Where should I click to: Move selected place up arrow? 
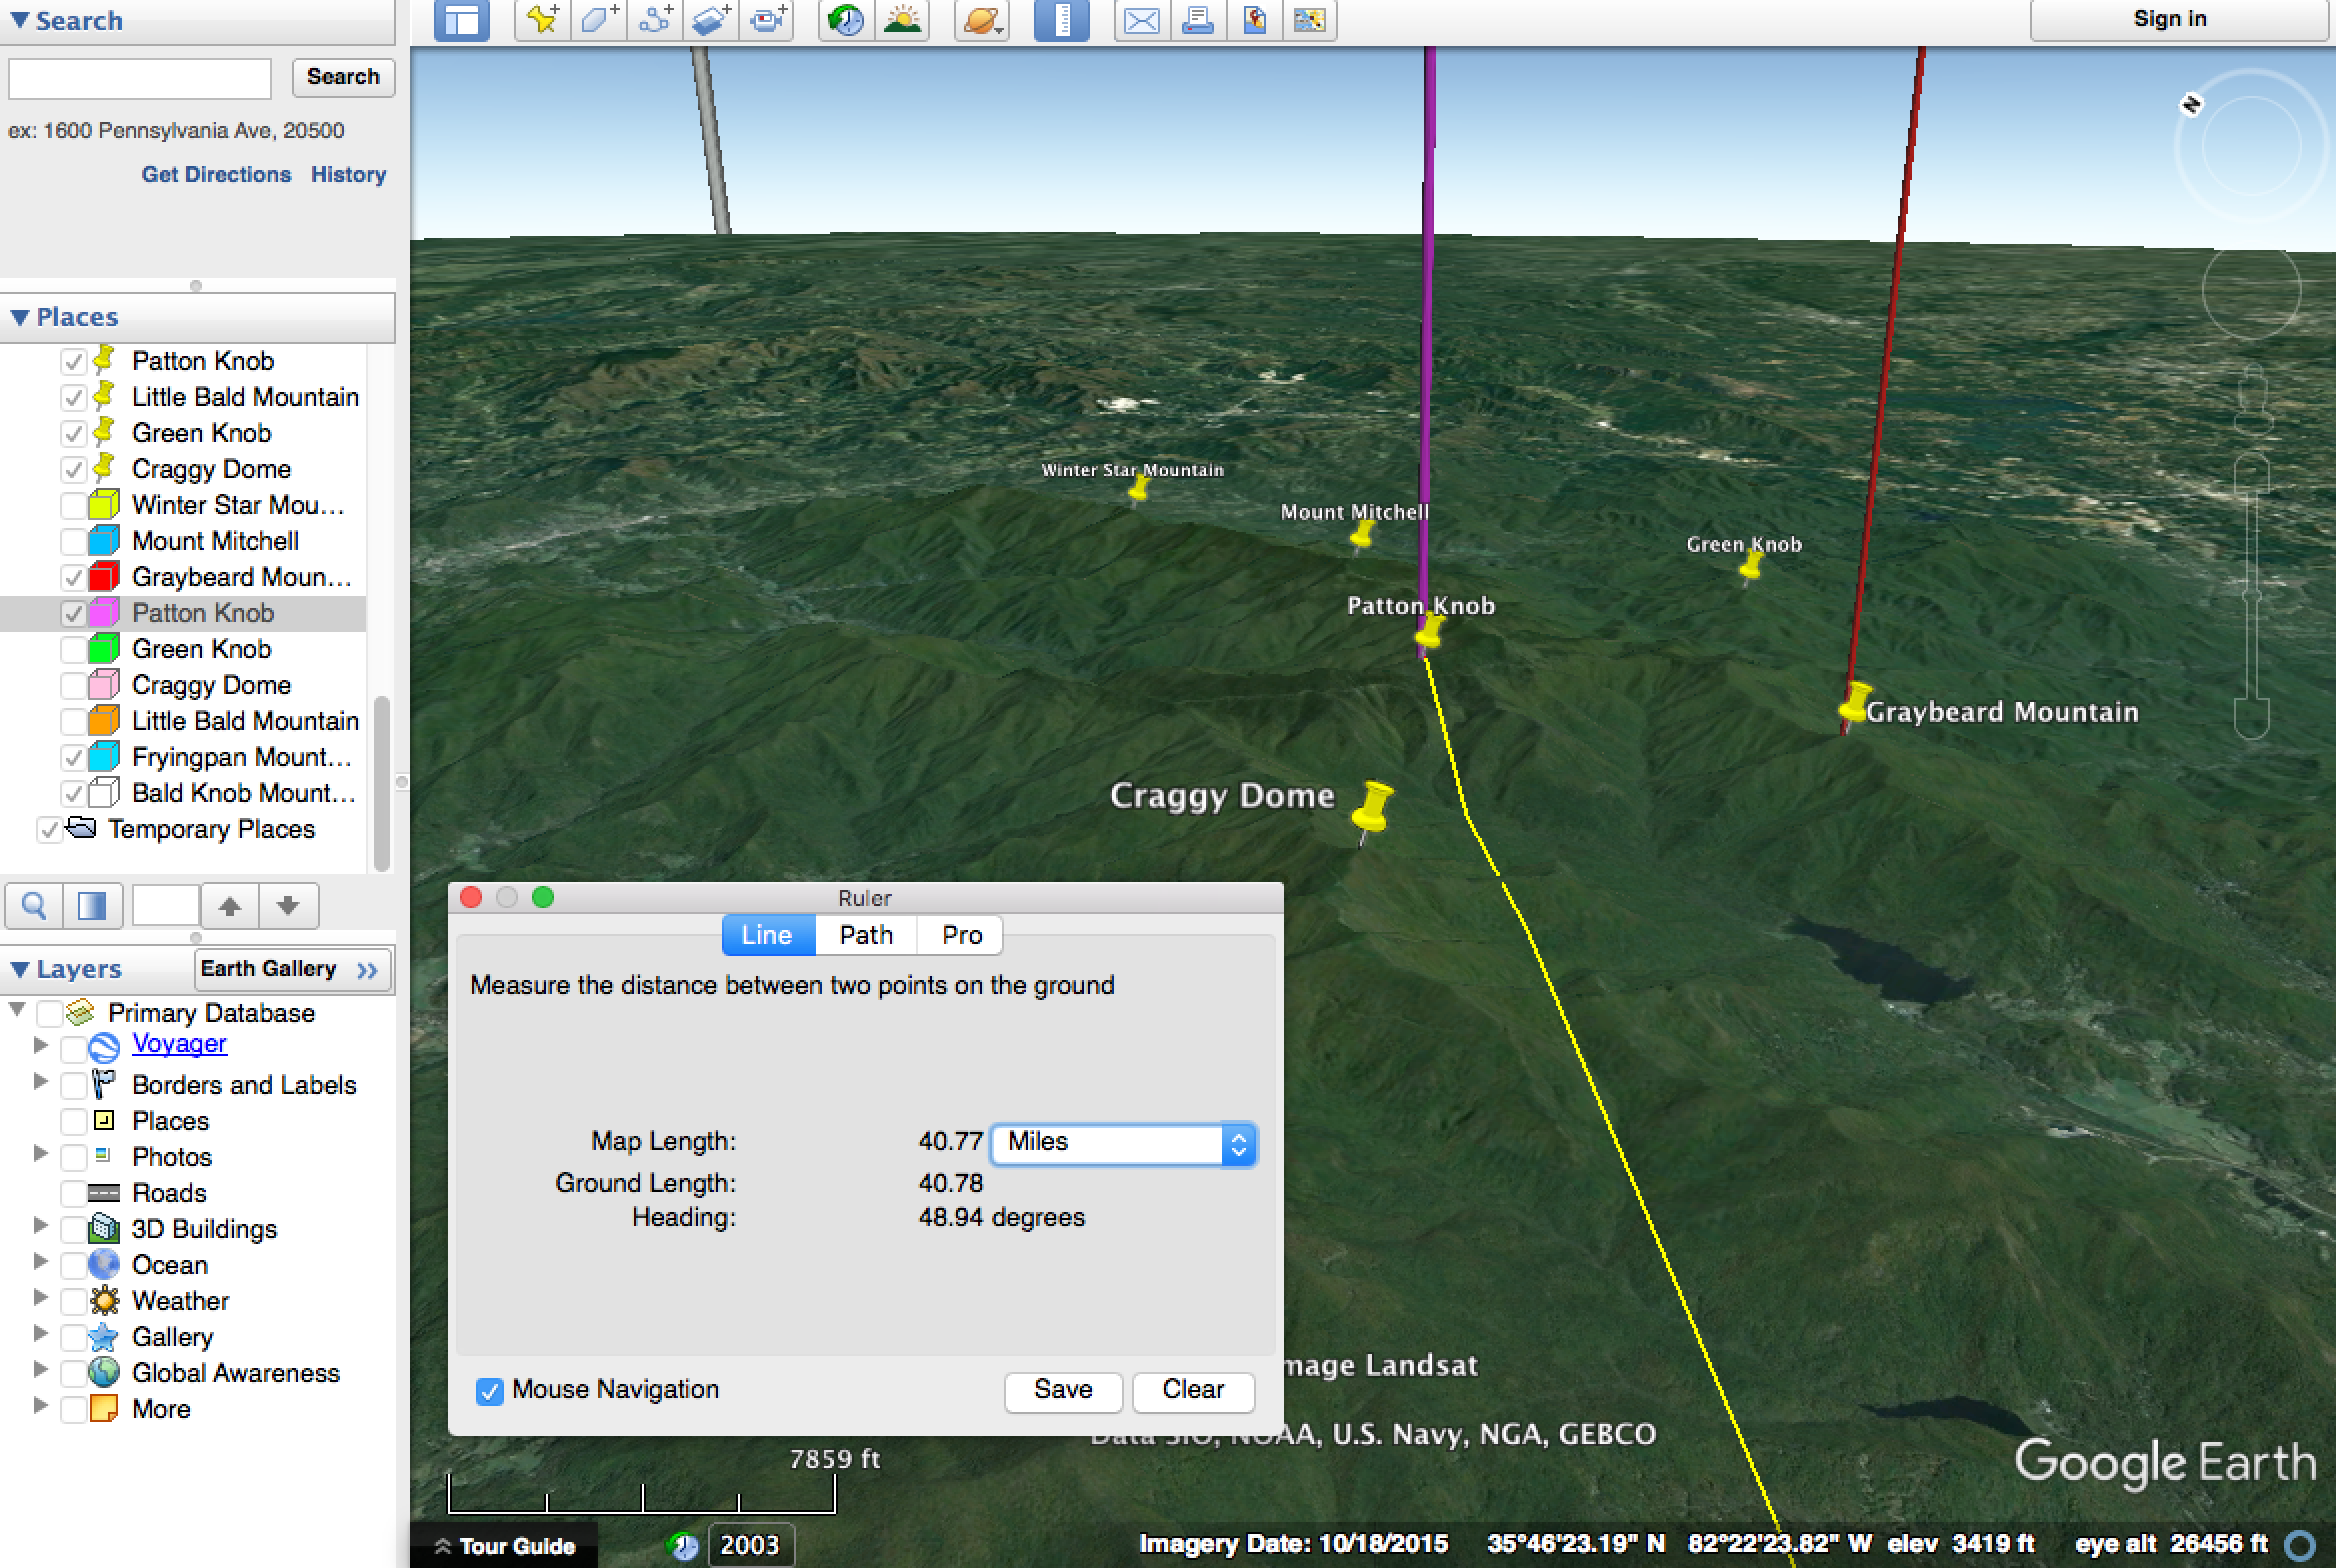[230, 906]
